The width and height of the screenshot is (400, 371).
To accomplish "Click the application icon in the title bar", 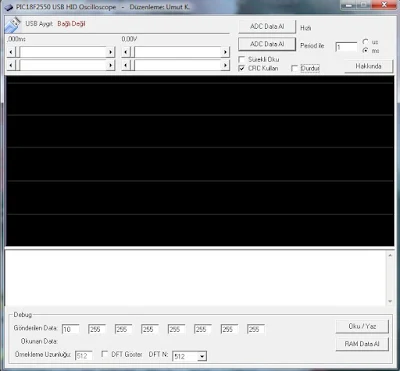I will (8, 7).
